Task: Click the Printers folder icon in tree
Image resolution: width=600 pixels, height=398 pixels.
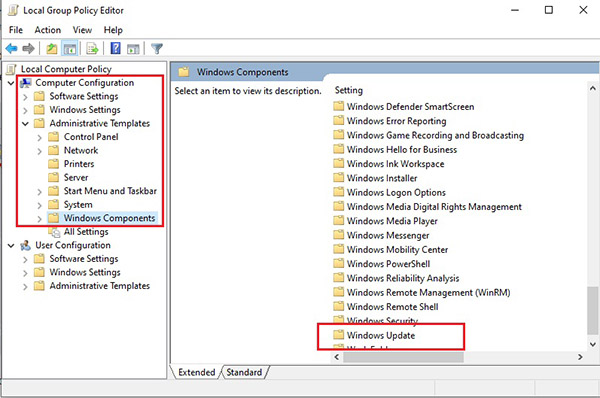Action: pyautogui.click(x=54, y=164)
